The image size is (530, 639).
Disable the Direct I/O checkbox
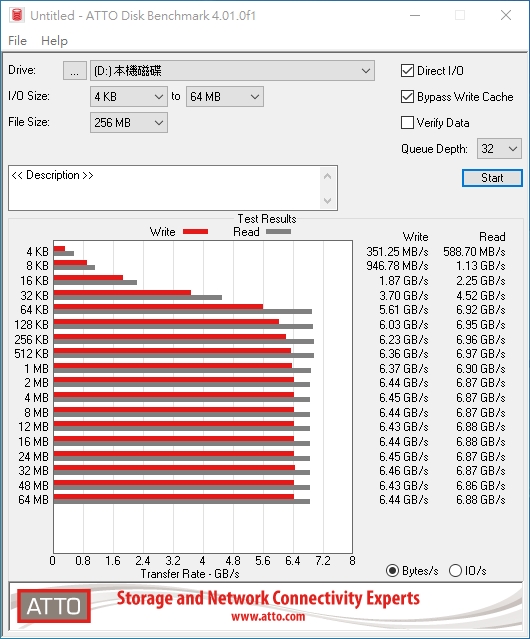[x=407, y=71]
